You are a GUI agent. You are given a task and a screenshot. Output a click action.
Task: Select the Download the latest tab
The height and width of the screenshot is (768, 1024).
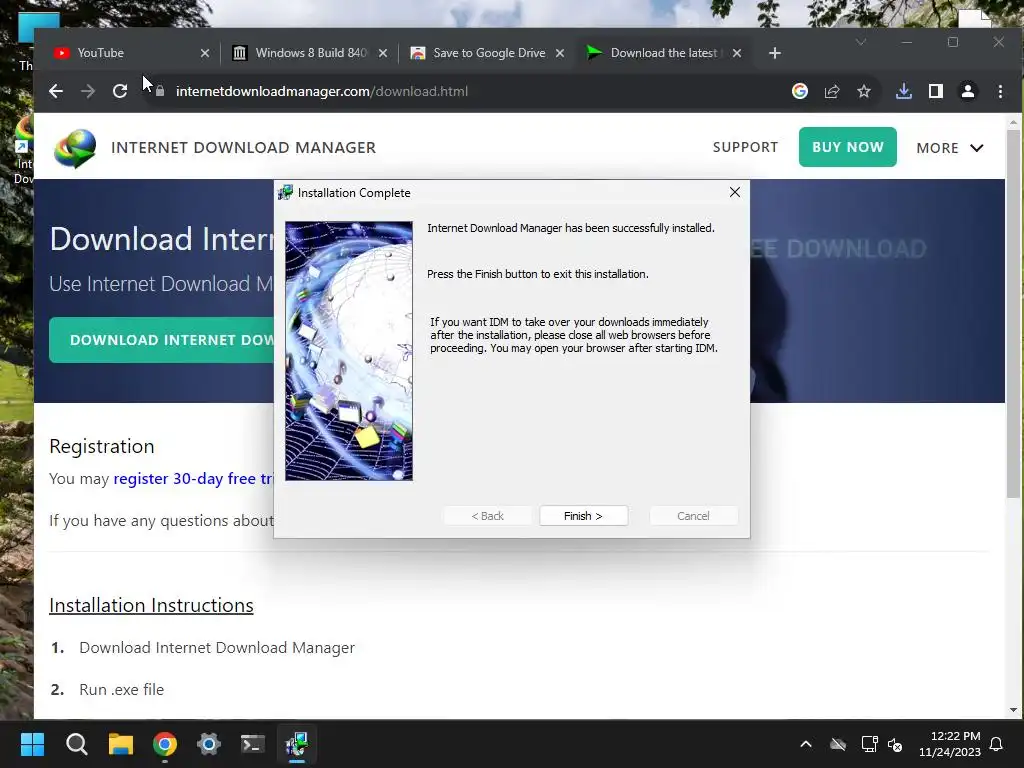pyautogui.click(x=664, y=53)
